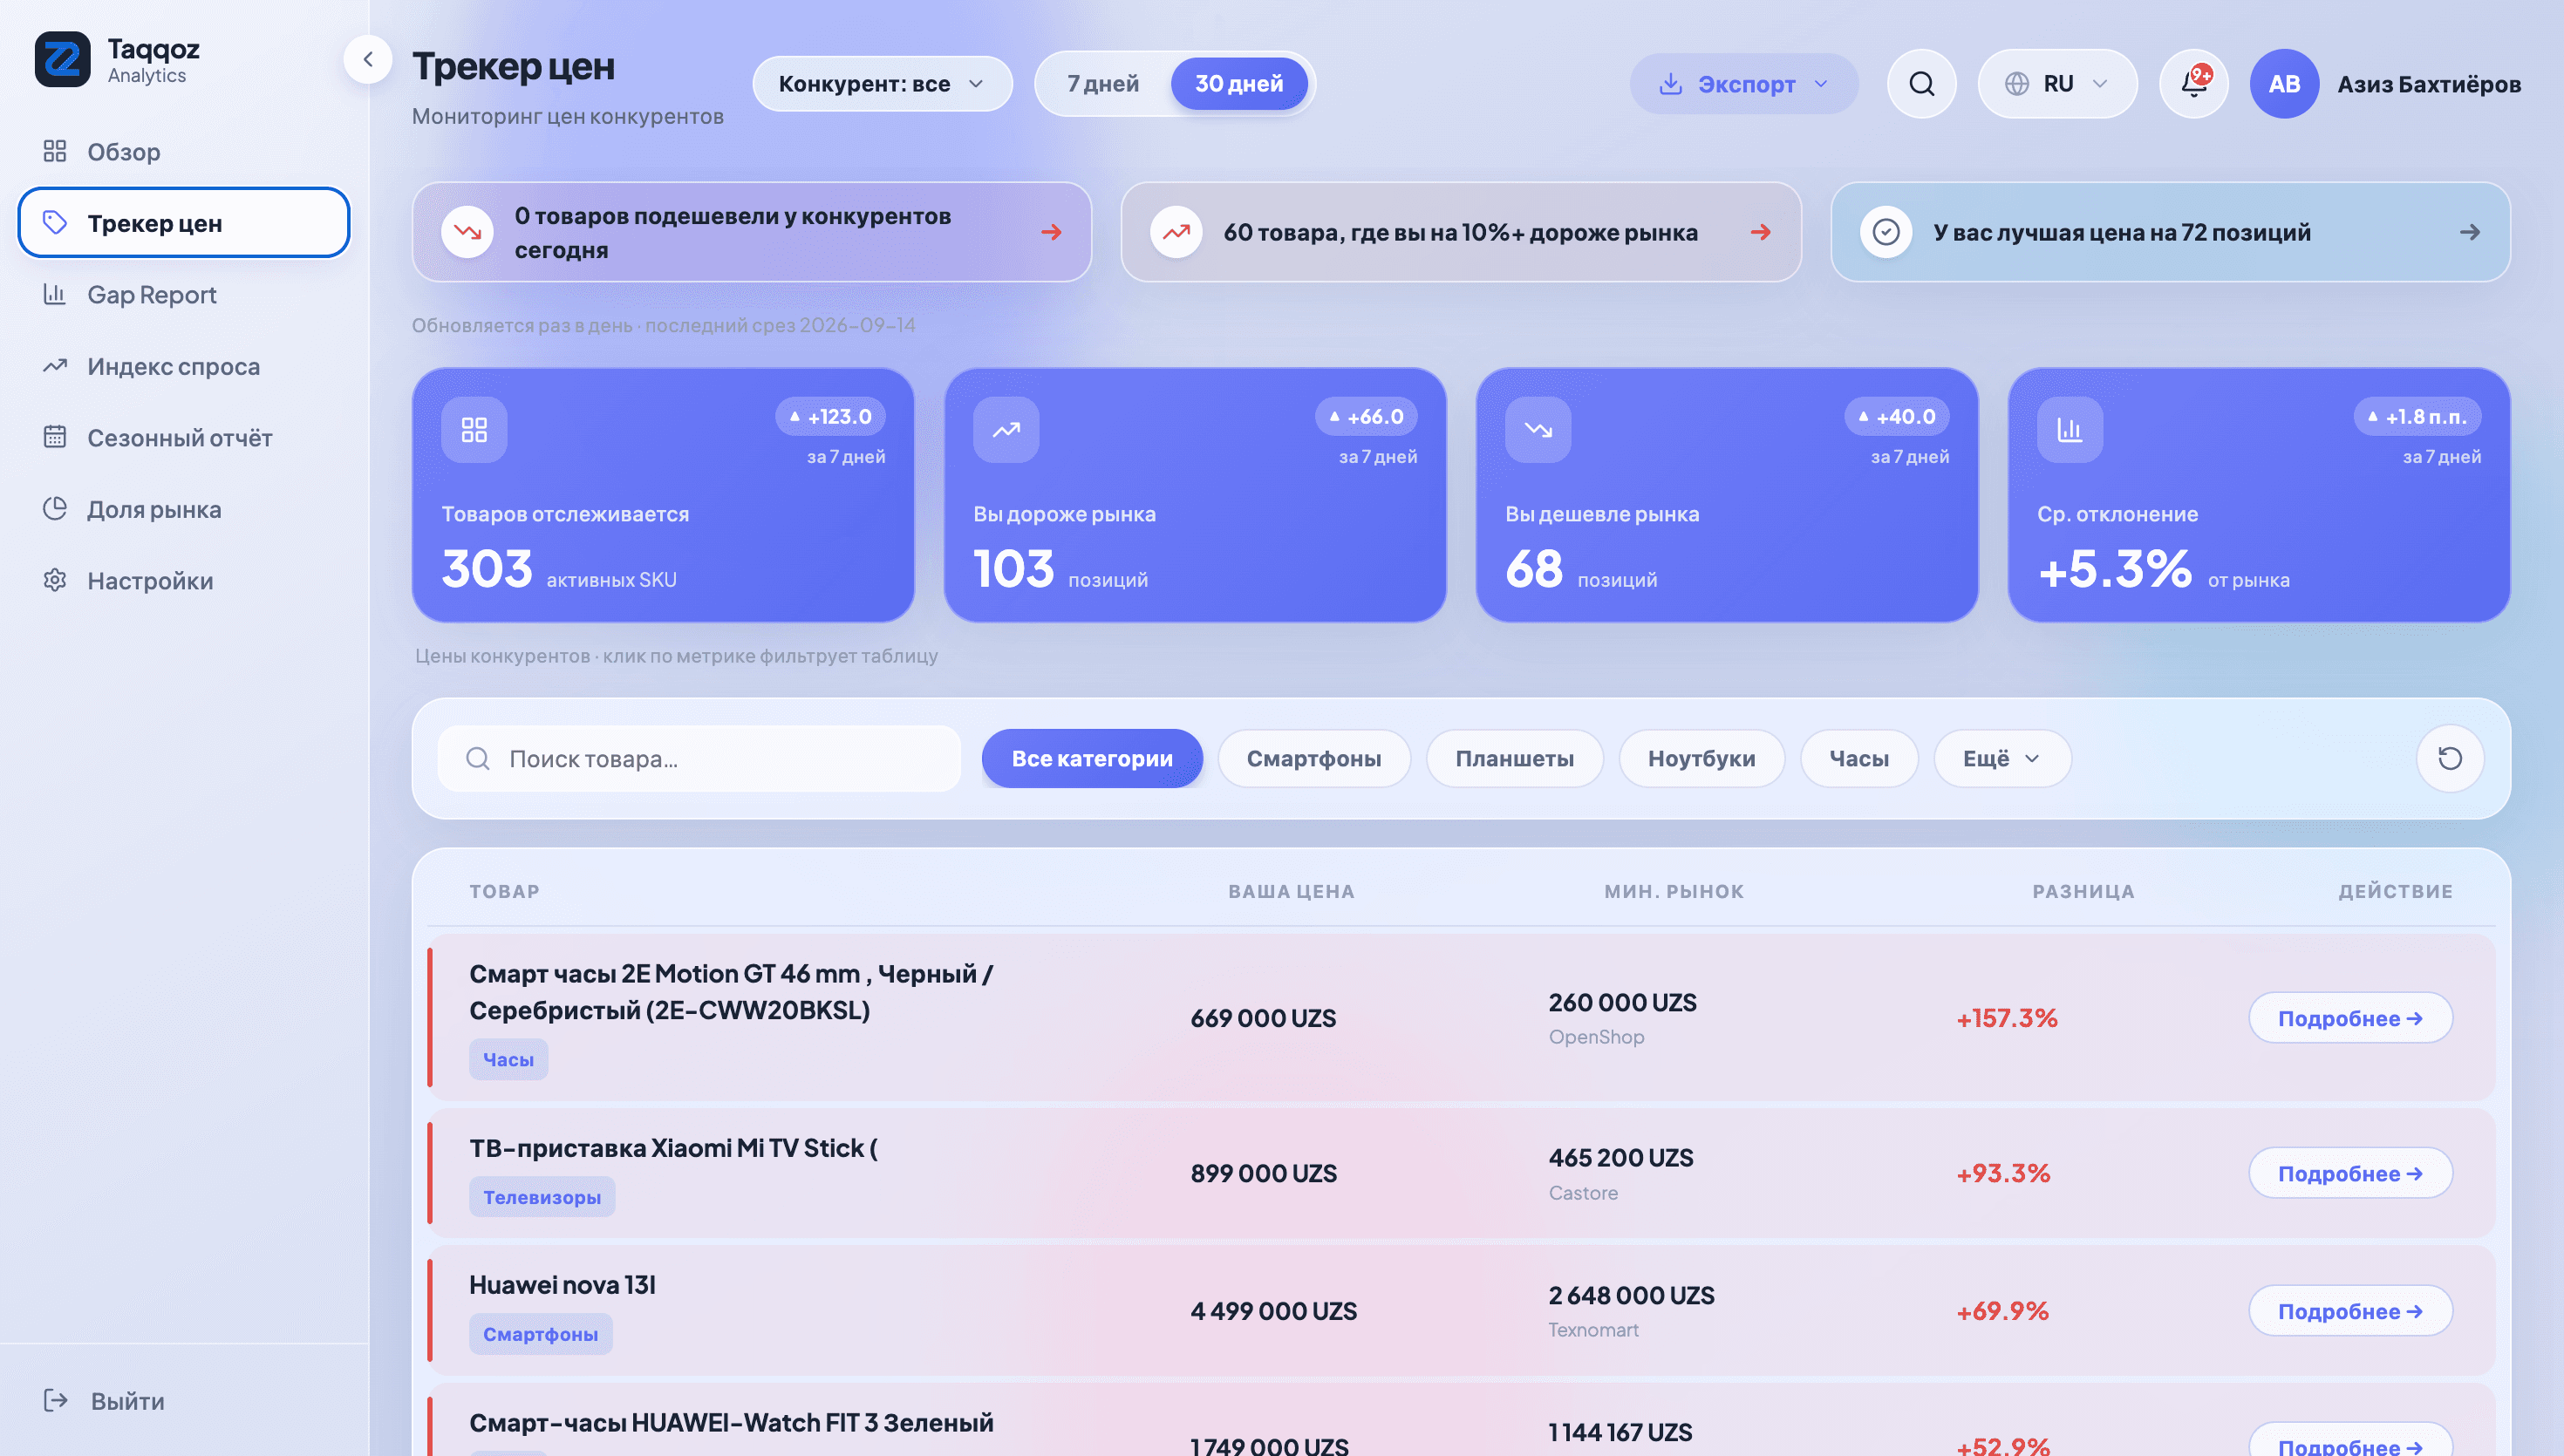Image resolution: width=2564 pixels, height=1456 pixels.
Task: Click the checkmark icon in лучшая цена banner
Action: (1886, 232)
